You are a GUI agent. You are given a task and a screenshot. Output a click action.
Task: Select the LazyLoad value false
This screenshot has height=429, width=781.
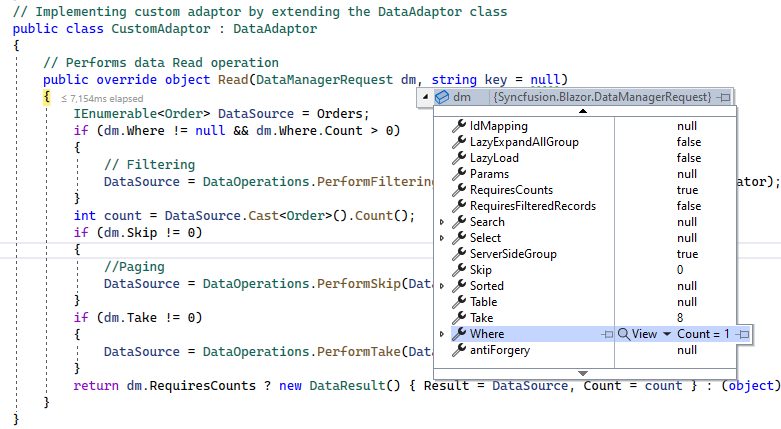[x=689, y=158]
